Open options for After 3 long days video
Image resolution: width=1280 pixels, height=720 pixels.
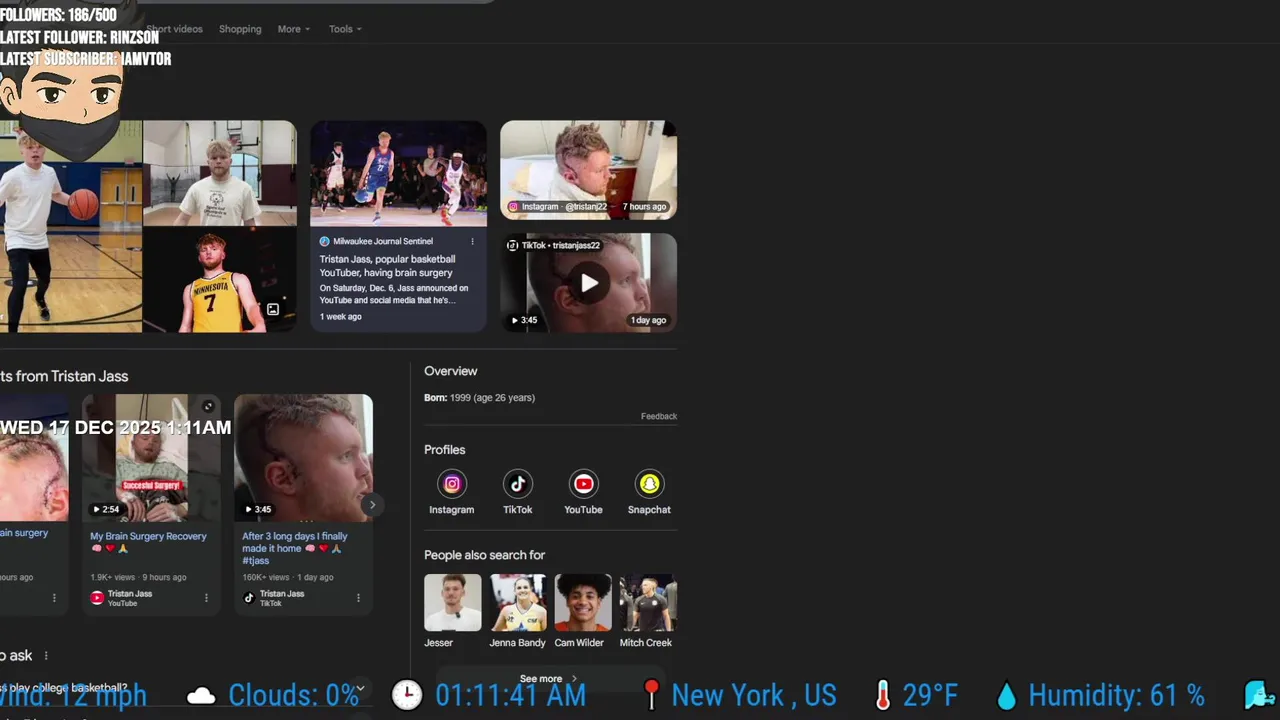point(358,598)
